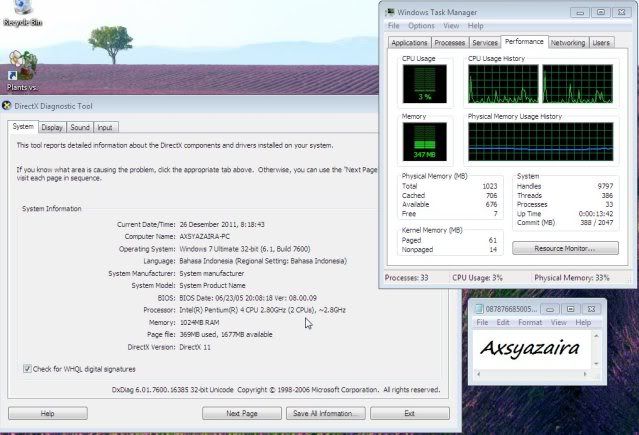Screen dimensions: 639x435
Task: Open the Users tab
Action: (x=601, y=43)
